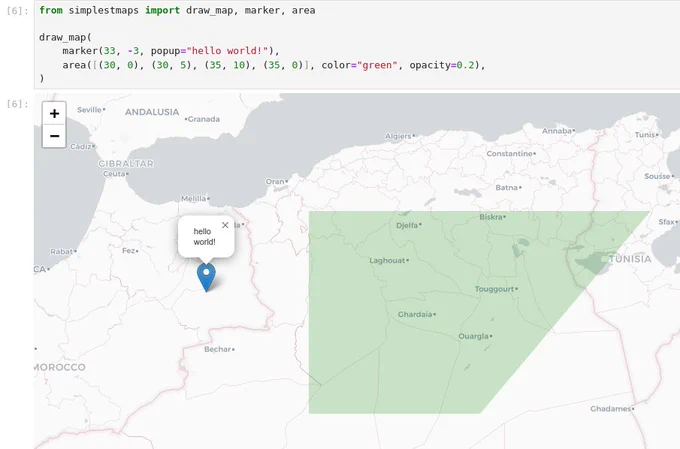Click the simplestmaps module name in import line
This screenshot has height=449, width=680.
[104, 10]
